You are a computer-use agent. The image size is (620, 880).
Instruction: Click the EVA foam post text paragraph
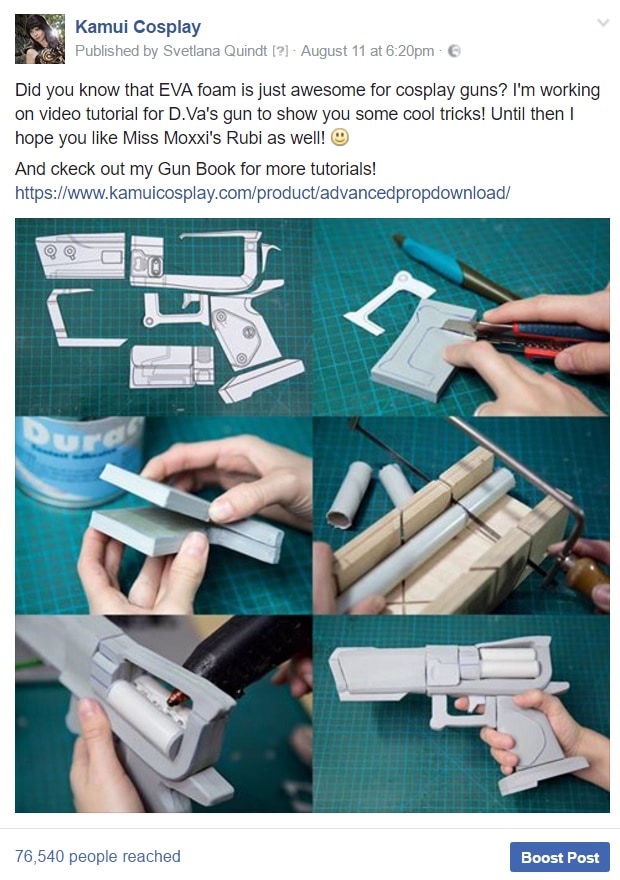coord(307,114)
